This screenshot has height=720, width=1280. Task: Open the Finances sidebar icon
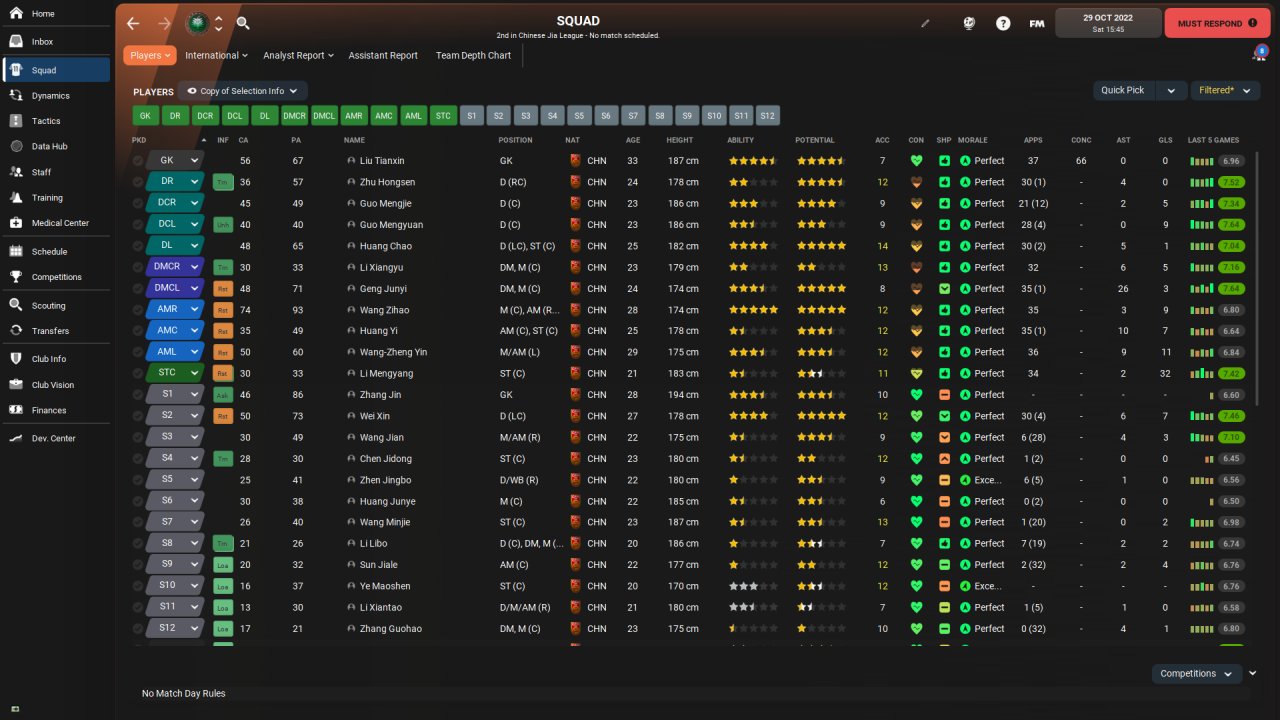pyautogui.click(x=16, y=410)
